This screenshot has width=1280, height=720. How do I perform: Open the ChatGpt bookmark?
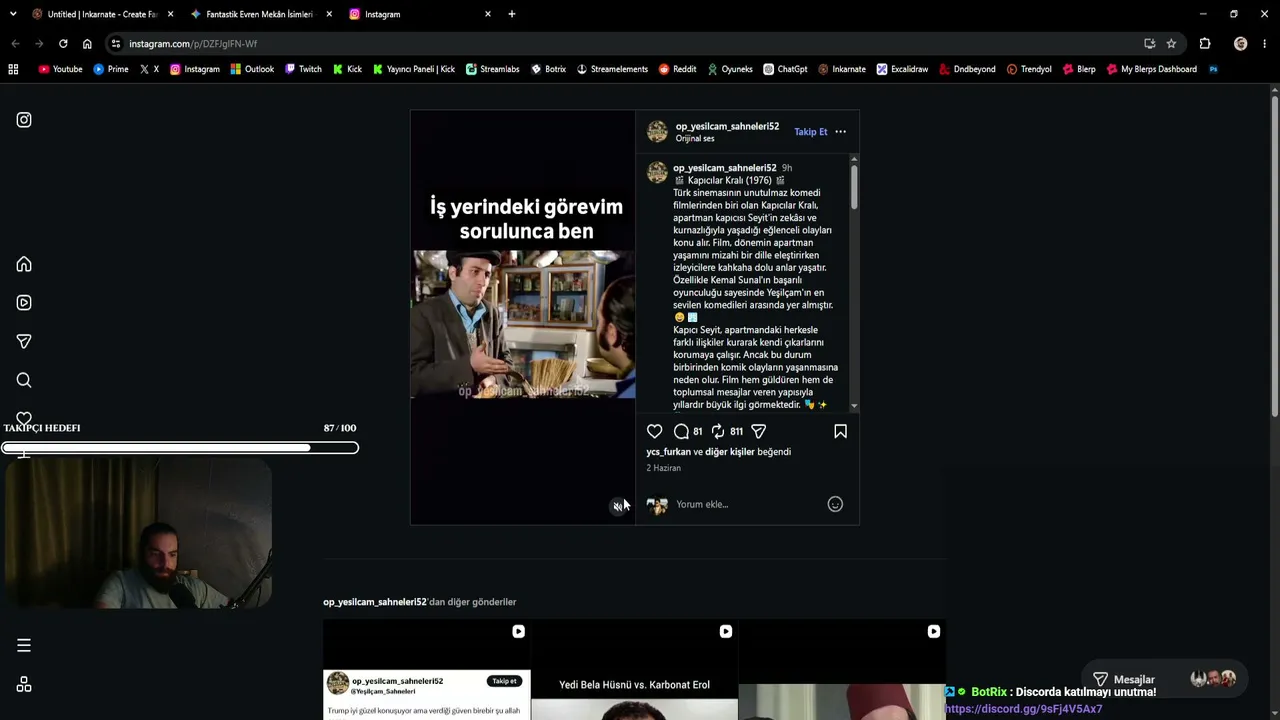pos(785,69)
